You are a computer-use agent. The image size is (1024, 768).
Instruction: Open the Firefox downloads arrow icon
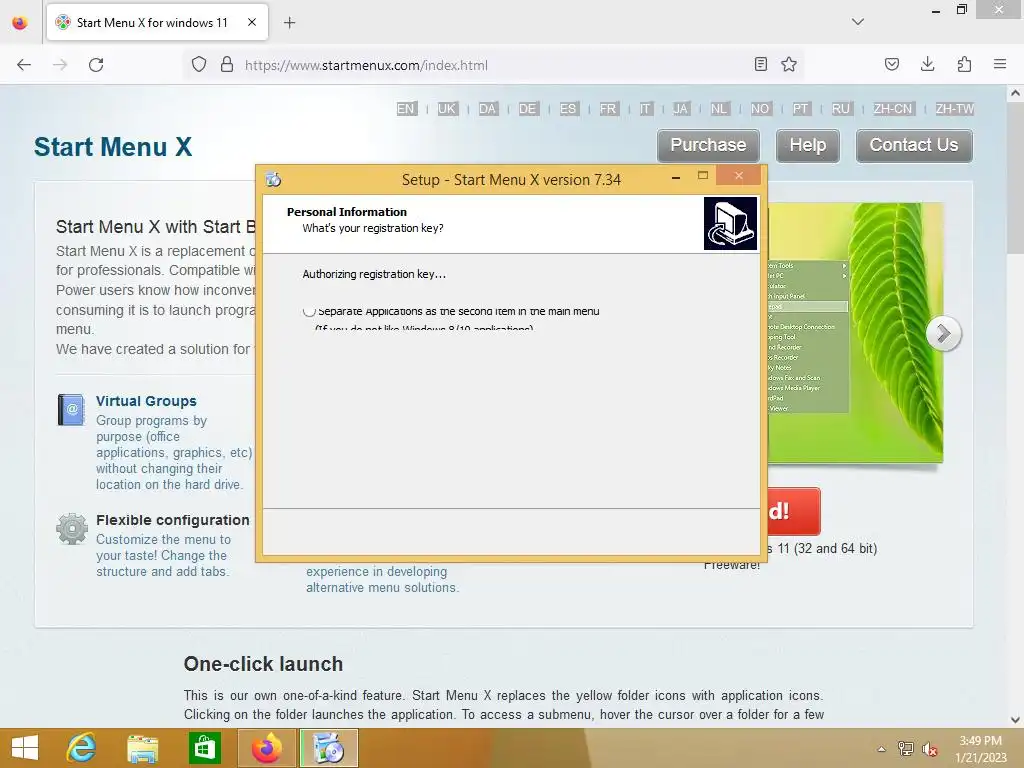click(x=927, y=64)
